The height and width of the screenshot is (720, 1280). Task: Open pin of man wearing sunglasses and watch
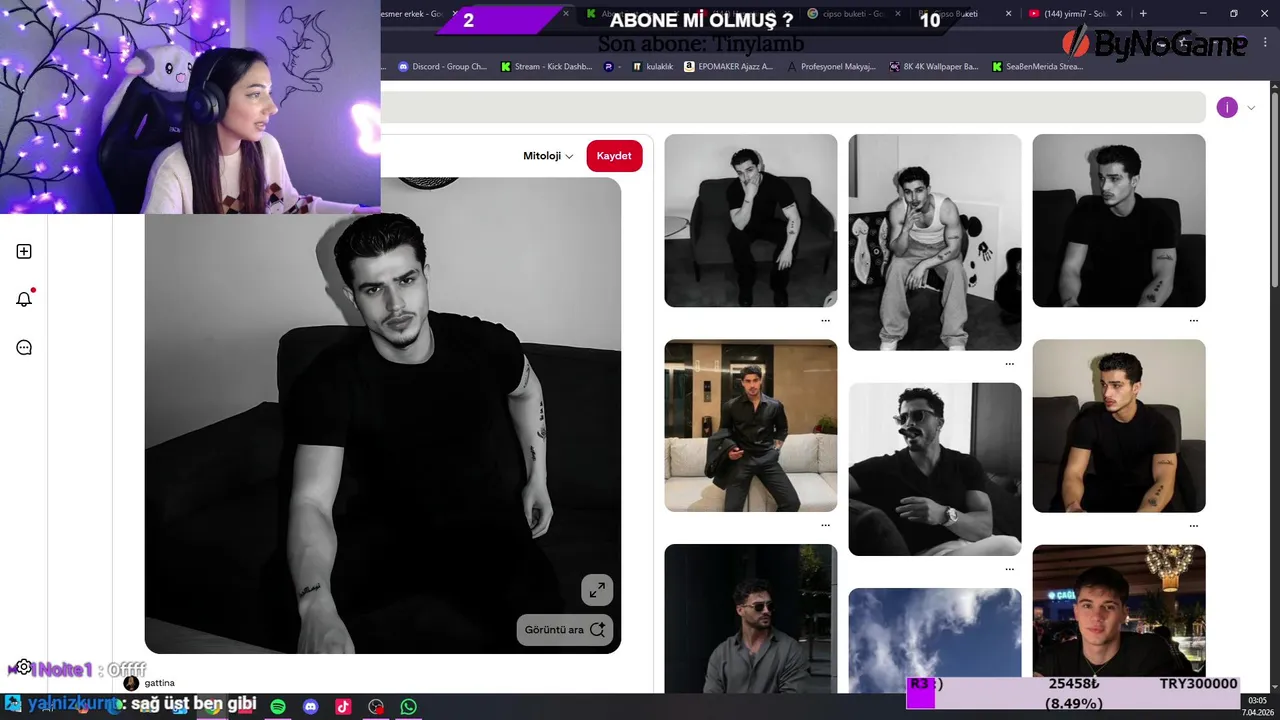(x=935, y=469)
